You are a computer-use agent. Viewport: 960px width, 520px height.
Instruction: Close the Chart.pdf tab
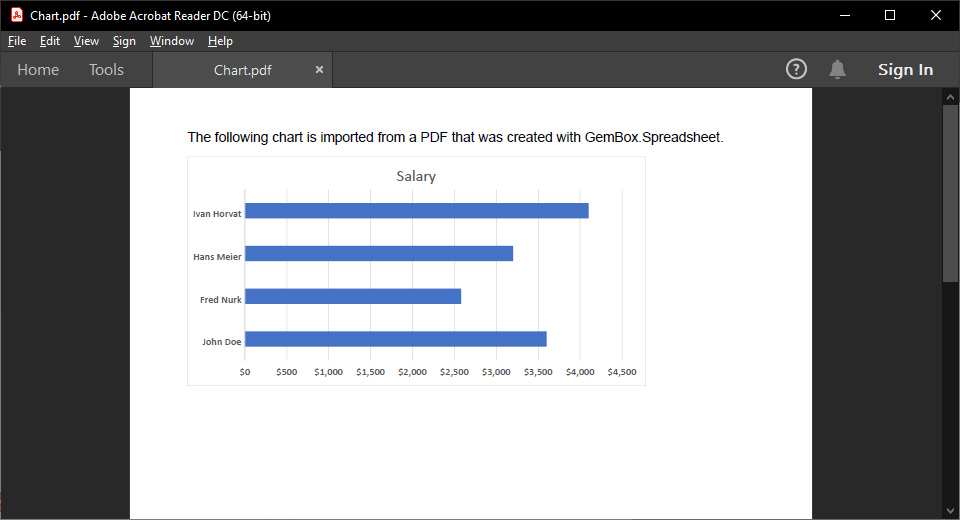tap(320, 70)
